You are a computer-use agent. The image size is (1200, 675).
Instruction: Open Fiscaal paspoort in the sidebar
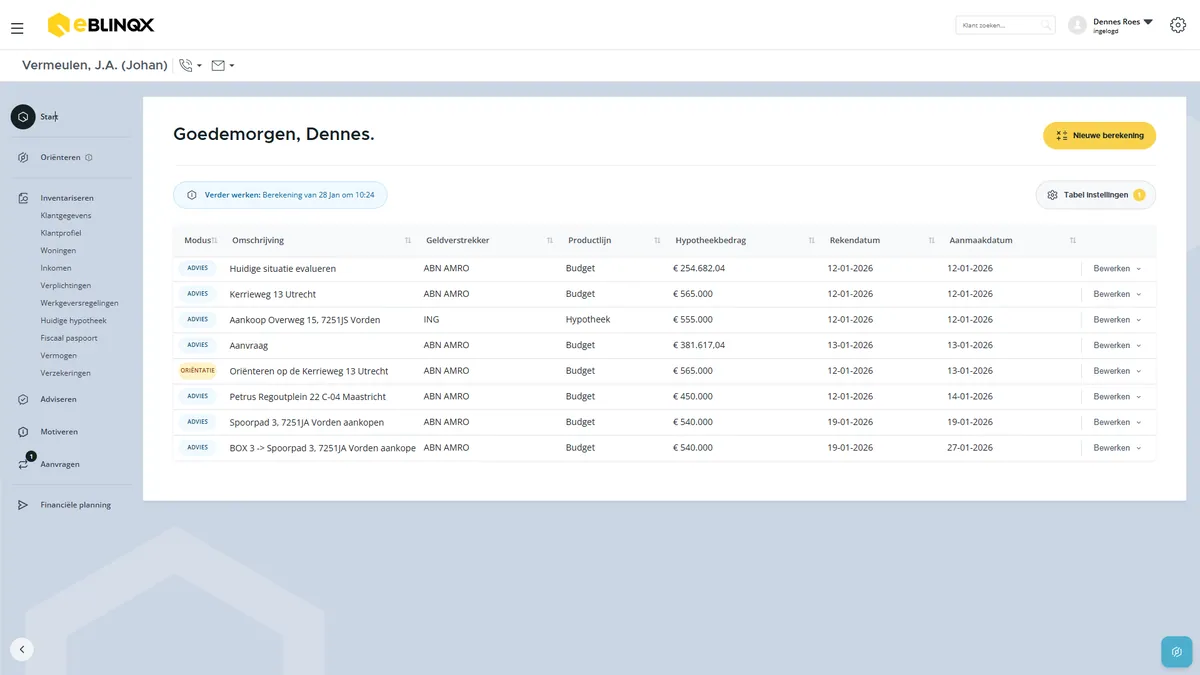(x=69, y=338)
